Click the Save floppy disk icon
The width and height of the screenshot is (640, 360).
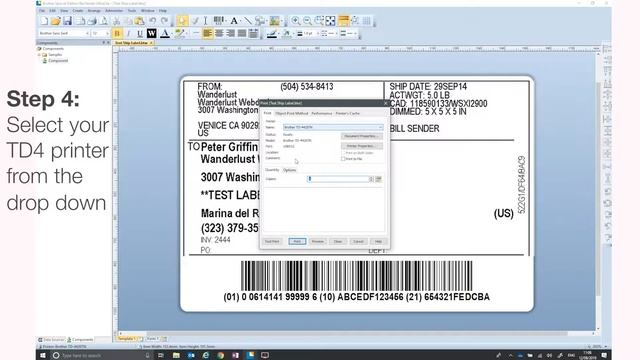pos(67,21)
